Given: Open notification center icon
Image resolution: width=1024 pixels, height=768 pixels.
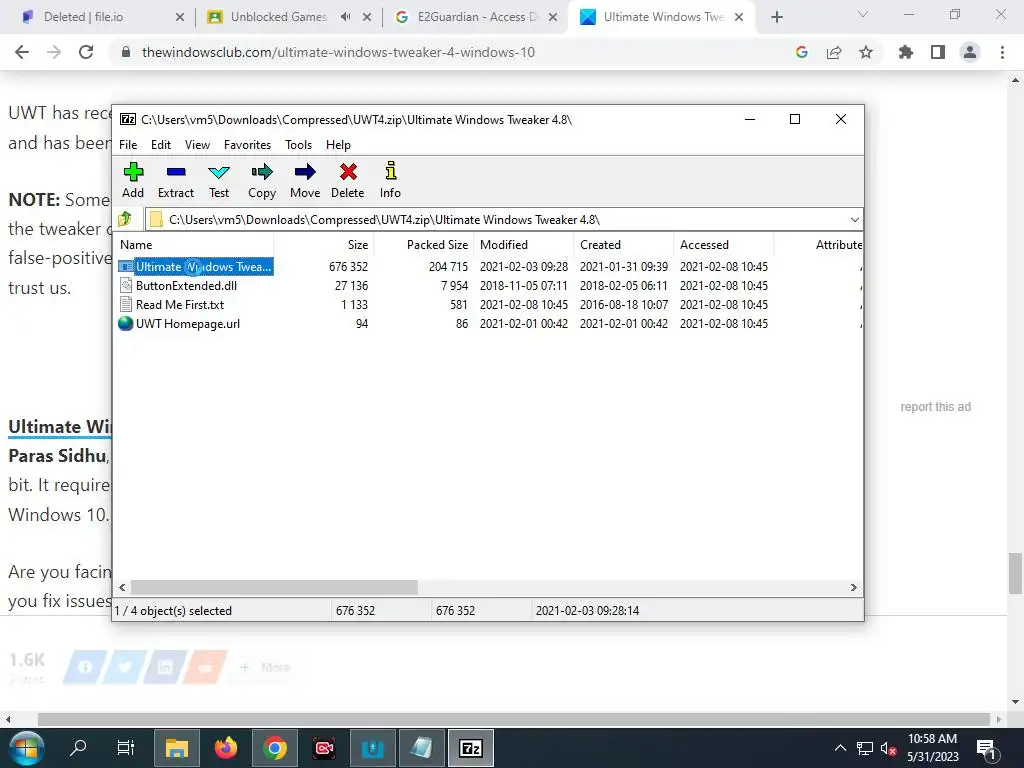Looking at the screenshot, I should [x=985, y=749].
